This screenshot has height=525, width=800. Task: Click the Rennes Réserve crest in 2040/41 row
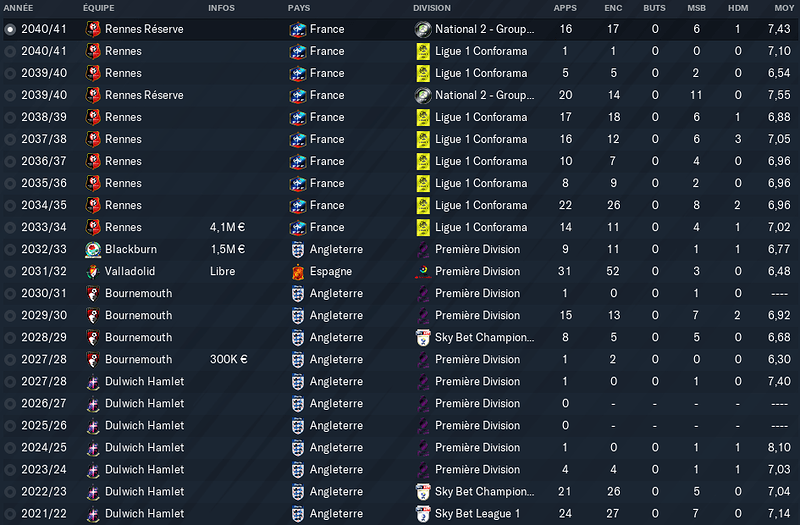(x=93, y=29)
